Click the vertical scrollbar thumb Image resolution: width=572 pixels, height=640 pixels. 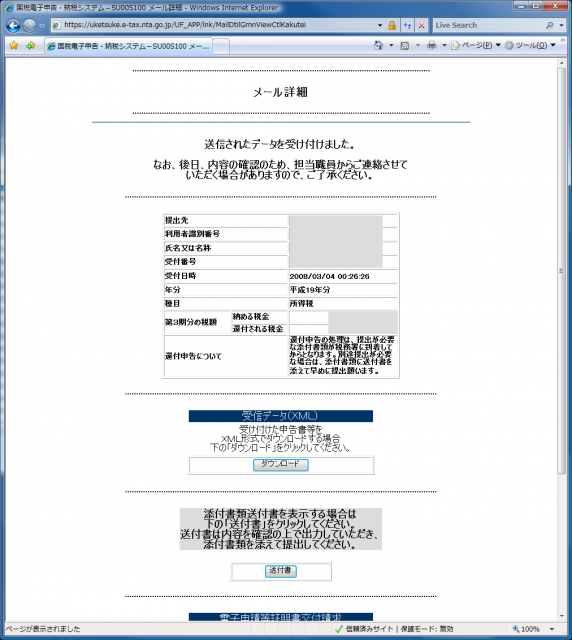click(x=562, y=271)
